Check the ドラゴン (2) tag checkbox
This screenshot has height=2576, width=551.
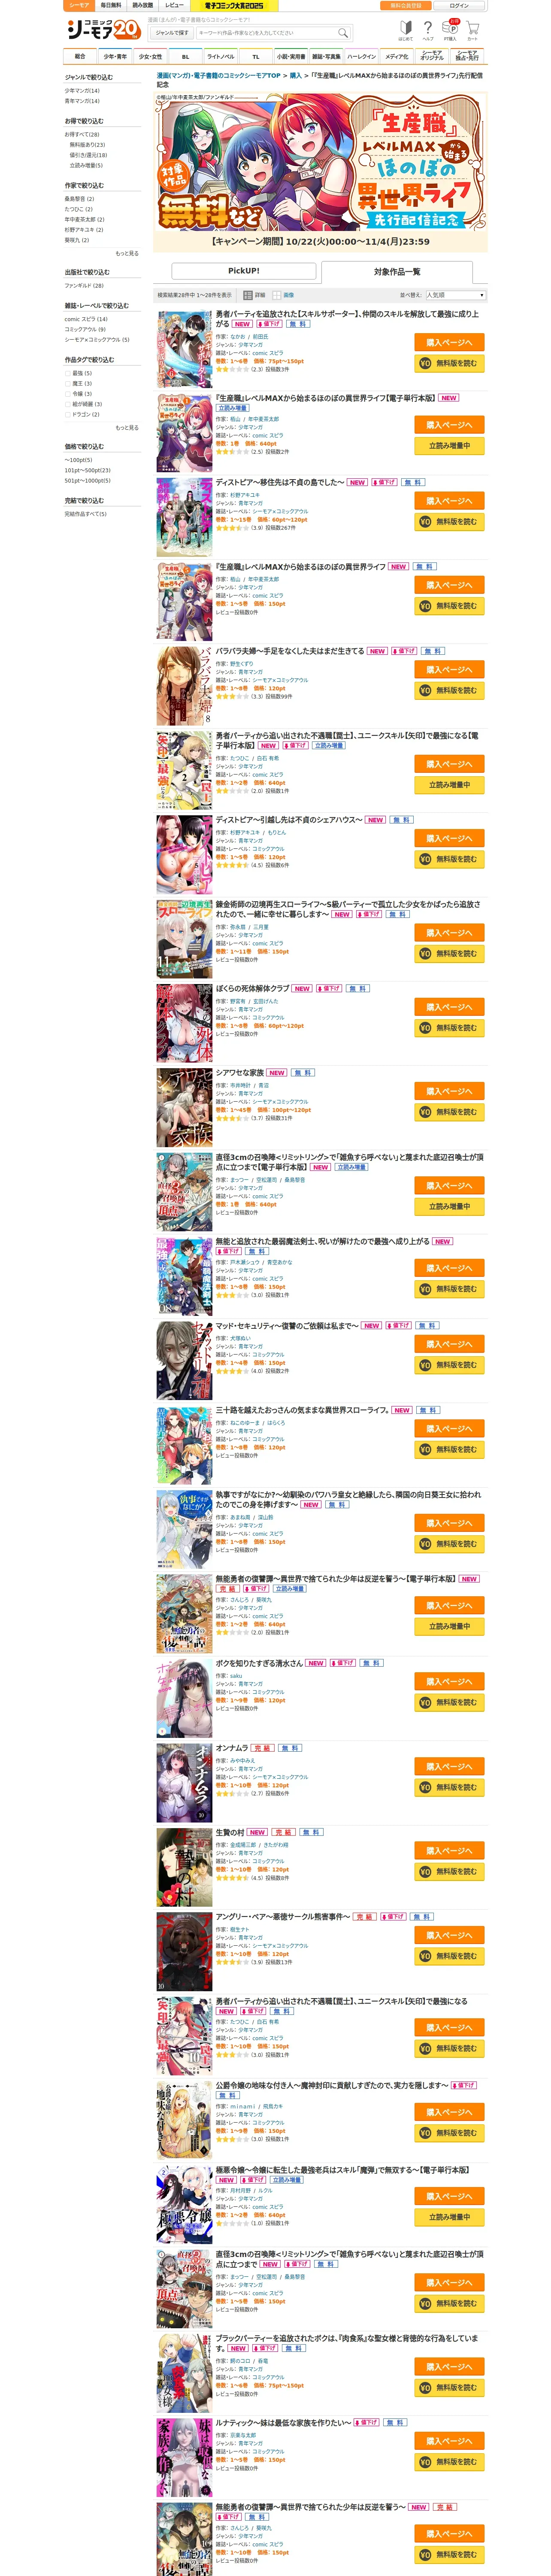click(x=68, y=414)
